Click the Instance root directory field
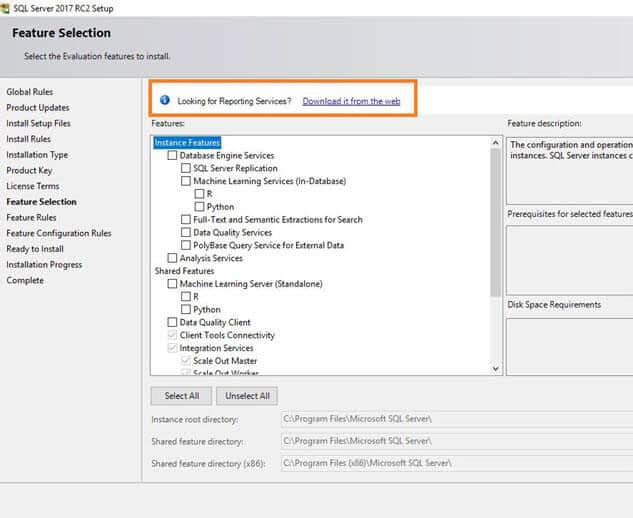Image resolution: width=633 pixels, height=518 pixels. coord(457,419)
